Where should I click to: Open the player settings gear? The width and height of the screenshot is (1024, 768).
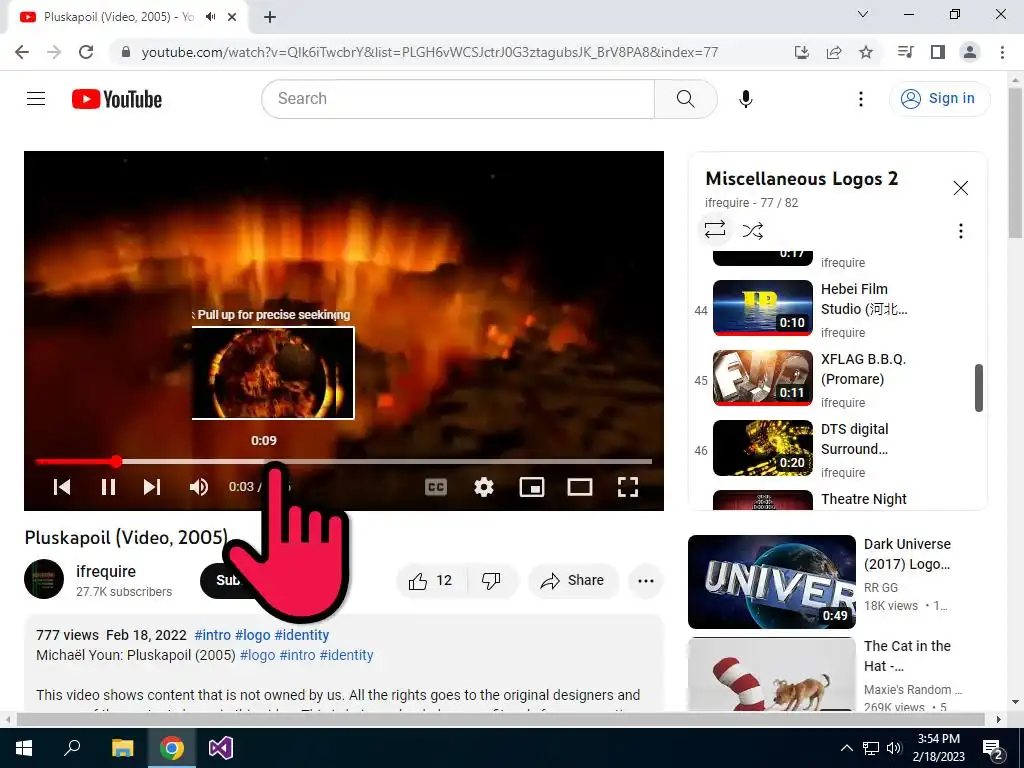pyautogui.click(x=483, y=487)
